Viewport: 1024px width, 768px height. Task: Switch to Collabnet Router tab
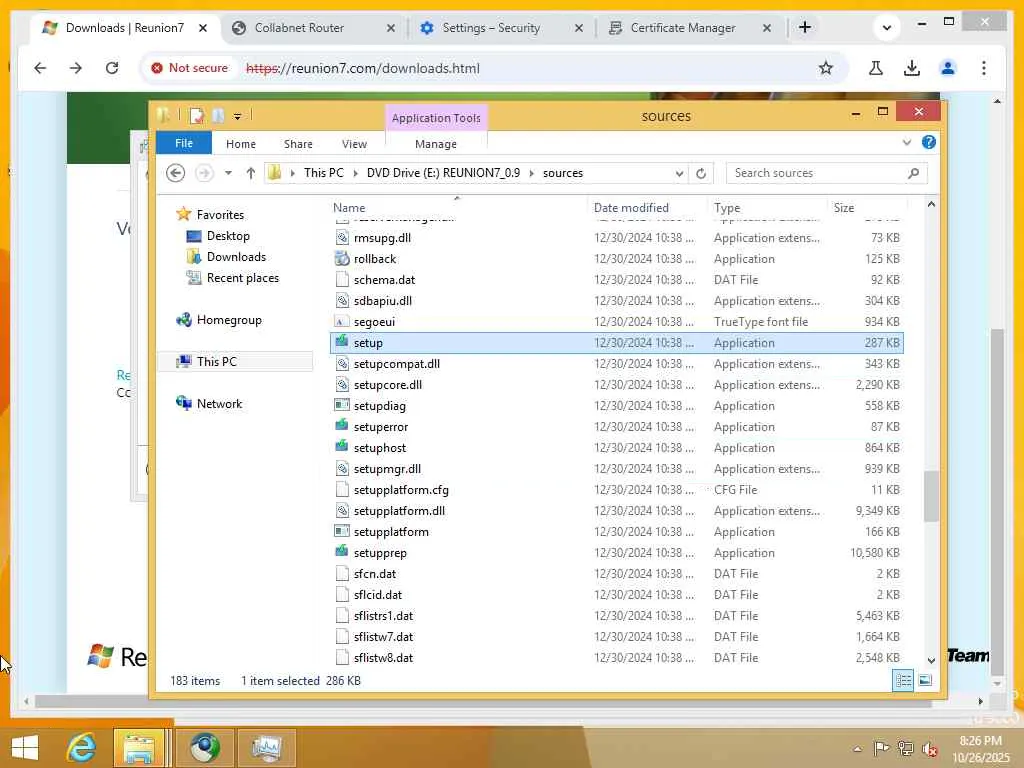299,27
